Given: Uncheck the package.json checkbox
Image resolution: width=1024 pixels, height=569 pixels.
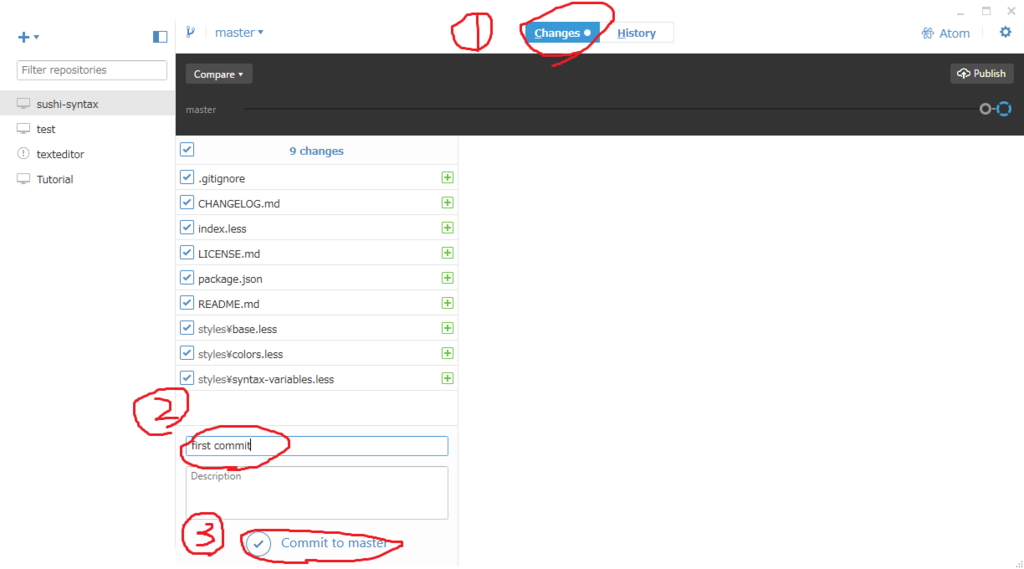Looking at the screenshot, I should click(187, 278).
